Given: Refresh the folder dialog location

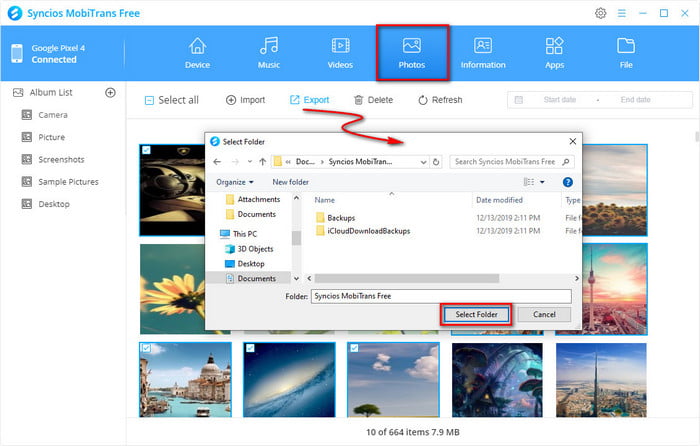Looking at the screenshot, I should tap(436, 162).
